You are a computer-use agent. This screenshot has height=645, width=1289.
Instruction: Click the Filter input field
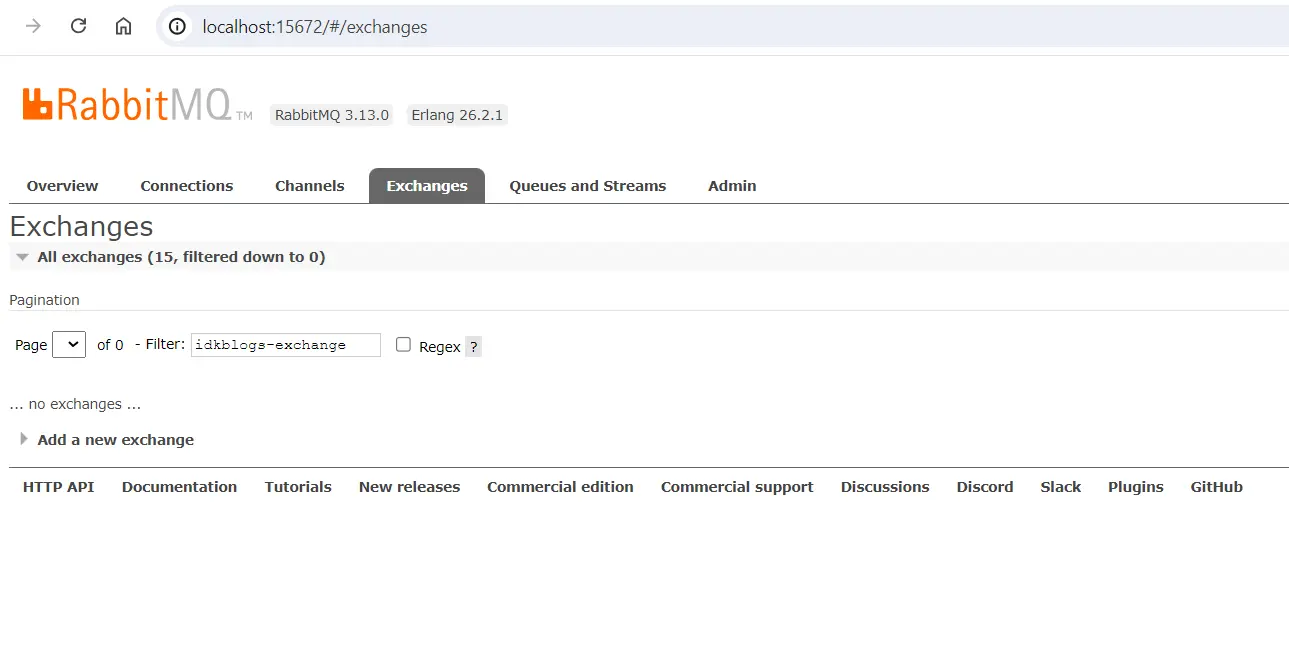(286, 345)
